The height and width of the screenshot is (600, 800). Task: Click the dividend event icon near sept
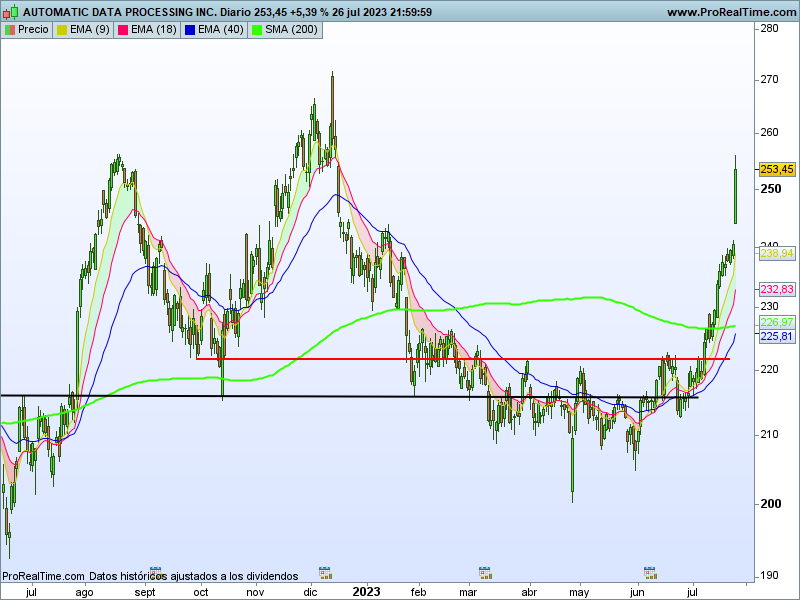tap(156, 573)
